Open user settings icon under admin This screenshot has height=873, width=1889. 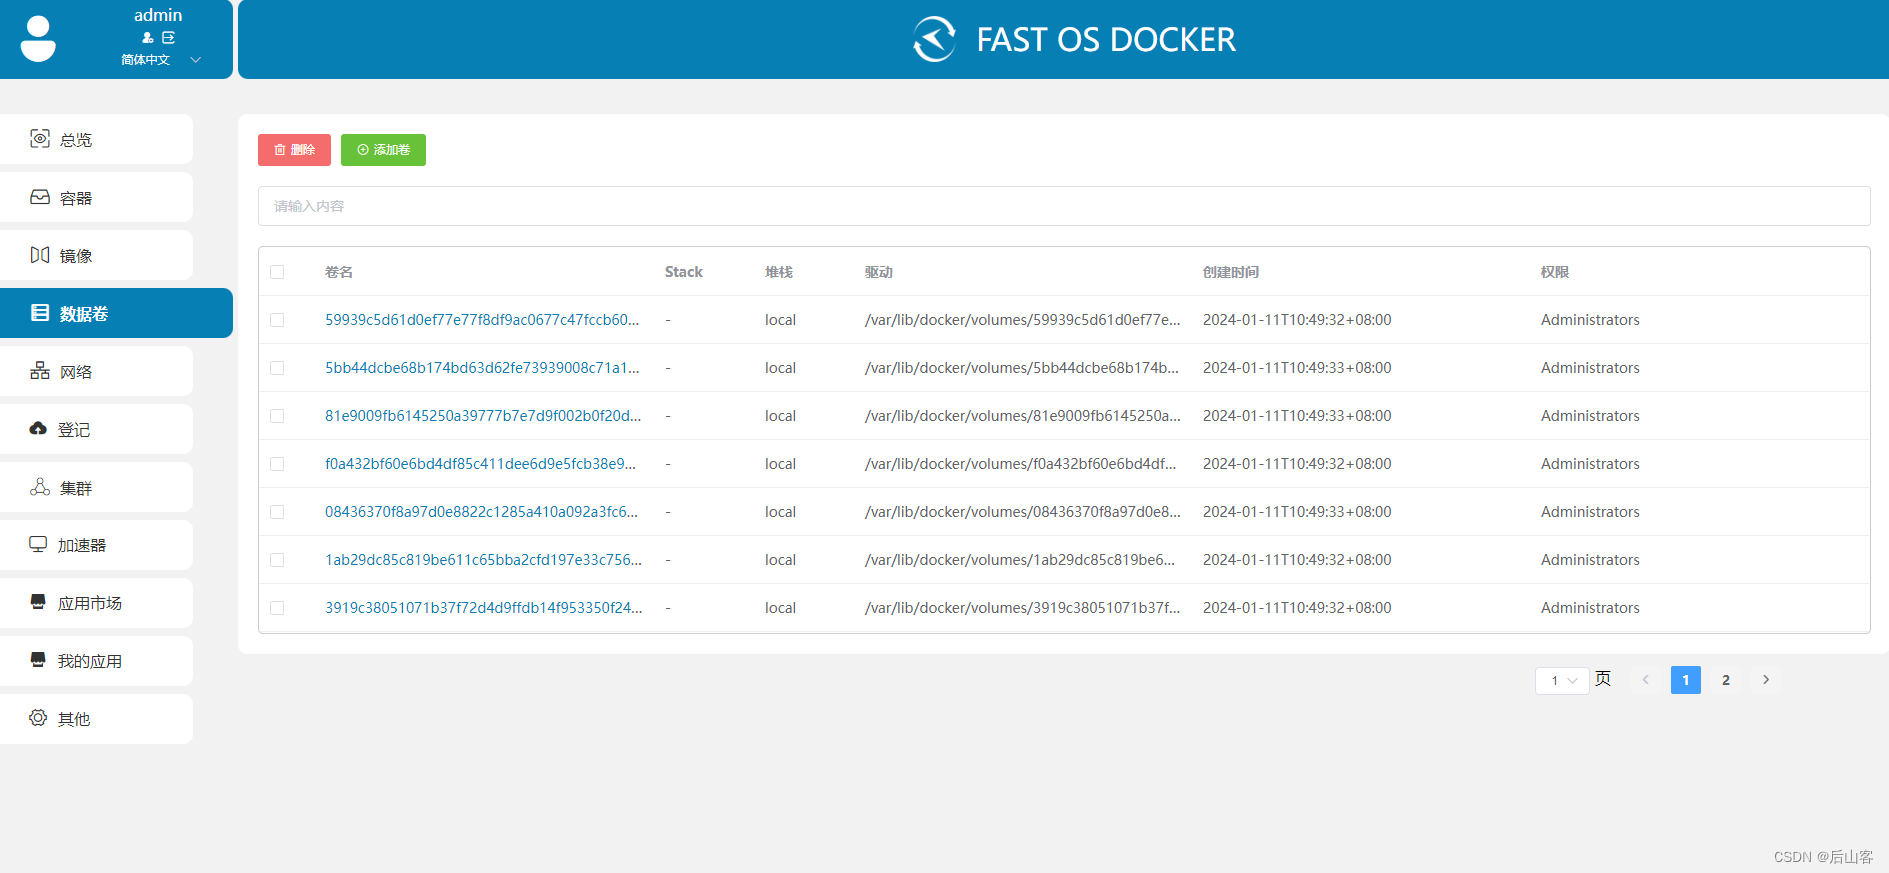(x=148, y=38)
